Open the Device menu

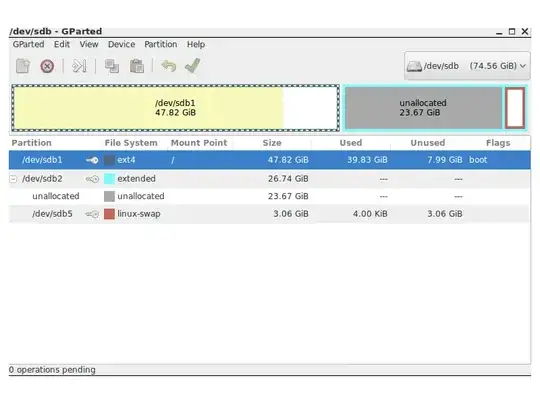pyautogui.click(x=121, y=44)
